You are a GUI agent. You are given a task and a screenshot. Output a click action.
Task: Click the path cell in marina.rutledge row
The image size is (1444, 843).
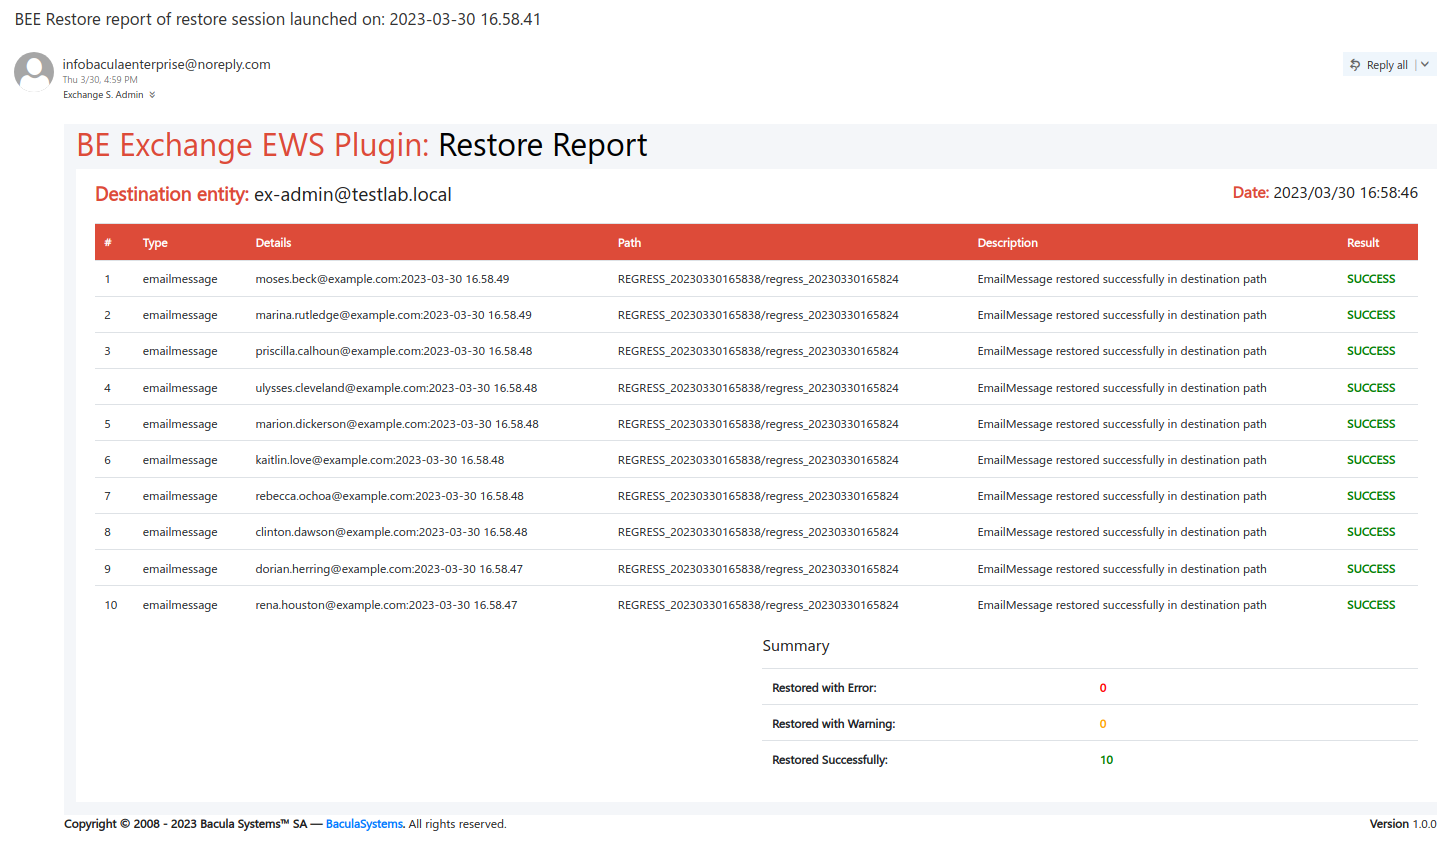758,315
